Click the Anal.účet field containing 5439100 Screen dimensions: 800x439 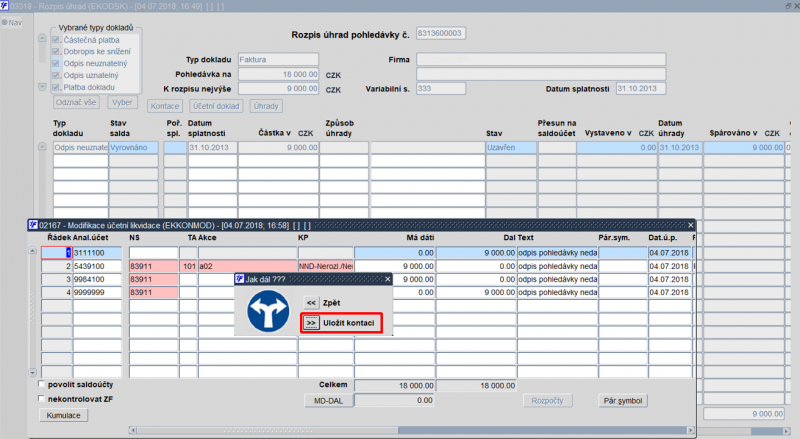click(x=98, y=267)
